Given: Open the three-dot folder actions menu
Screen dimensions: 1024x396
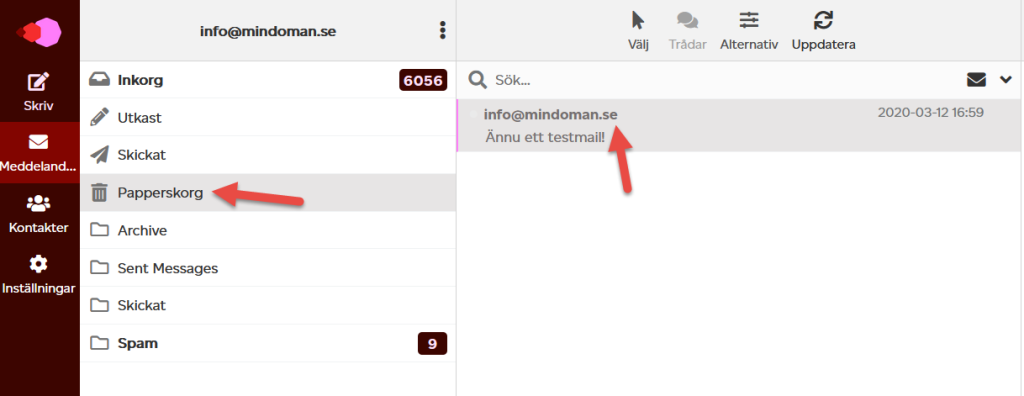Looking at the screenshot, I should coord(443,30).
